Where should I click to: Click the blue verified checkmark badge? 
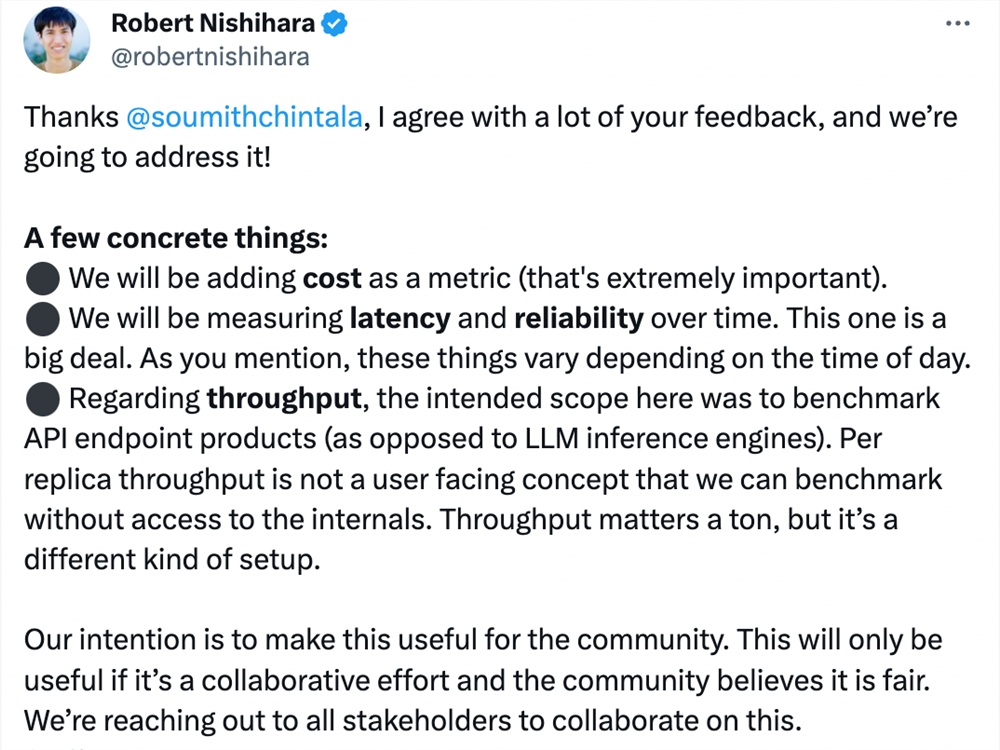(x=334, y=24)
